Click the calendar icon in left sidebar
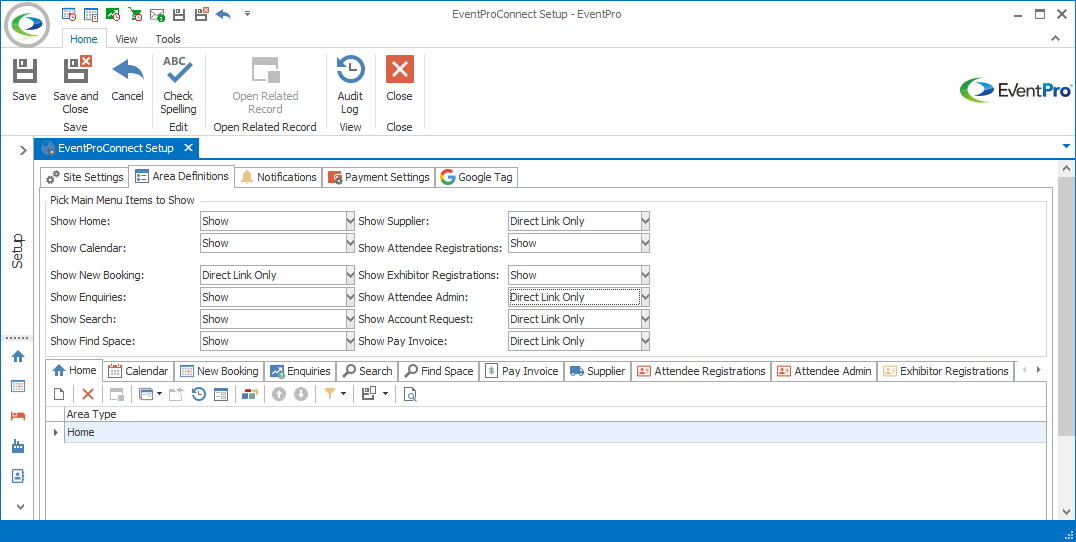The height and width of the screenshot is (542, 1076). click(18, 386)
